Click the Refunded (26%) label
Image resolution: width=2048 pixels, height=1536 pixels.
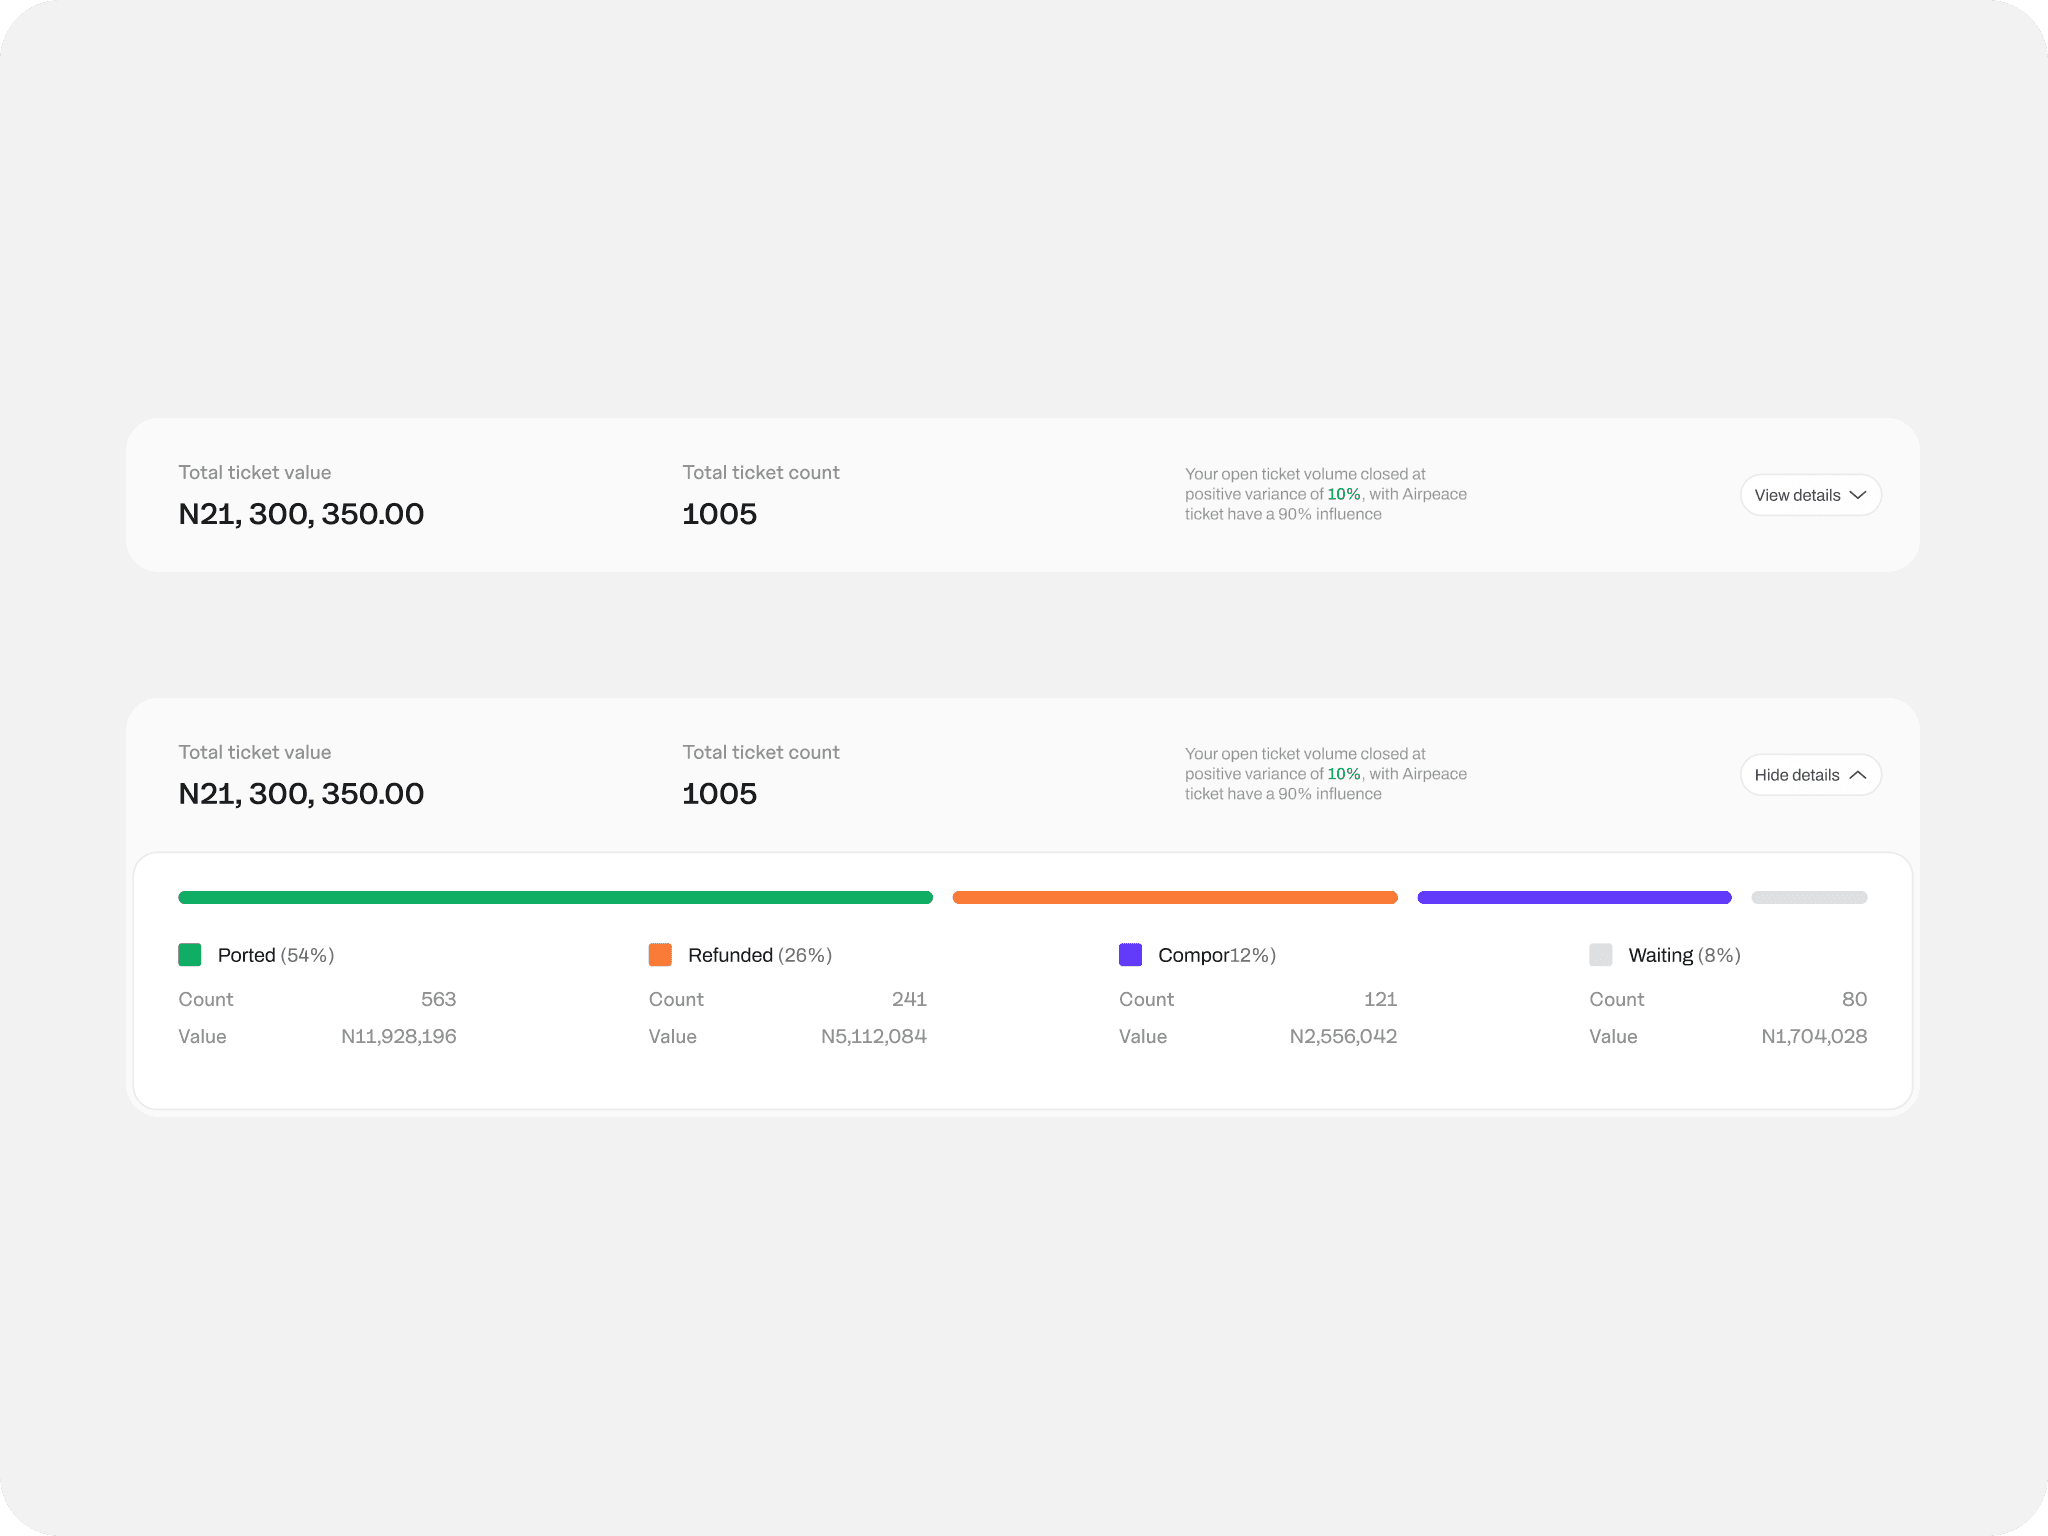[x=760, y=955]
